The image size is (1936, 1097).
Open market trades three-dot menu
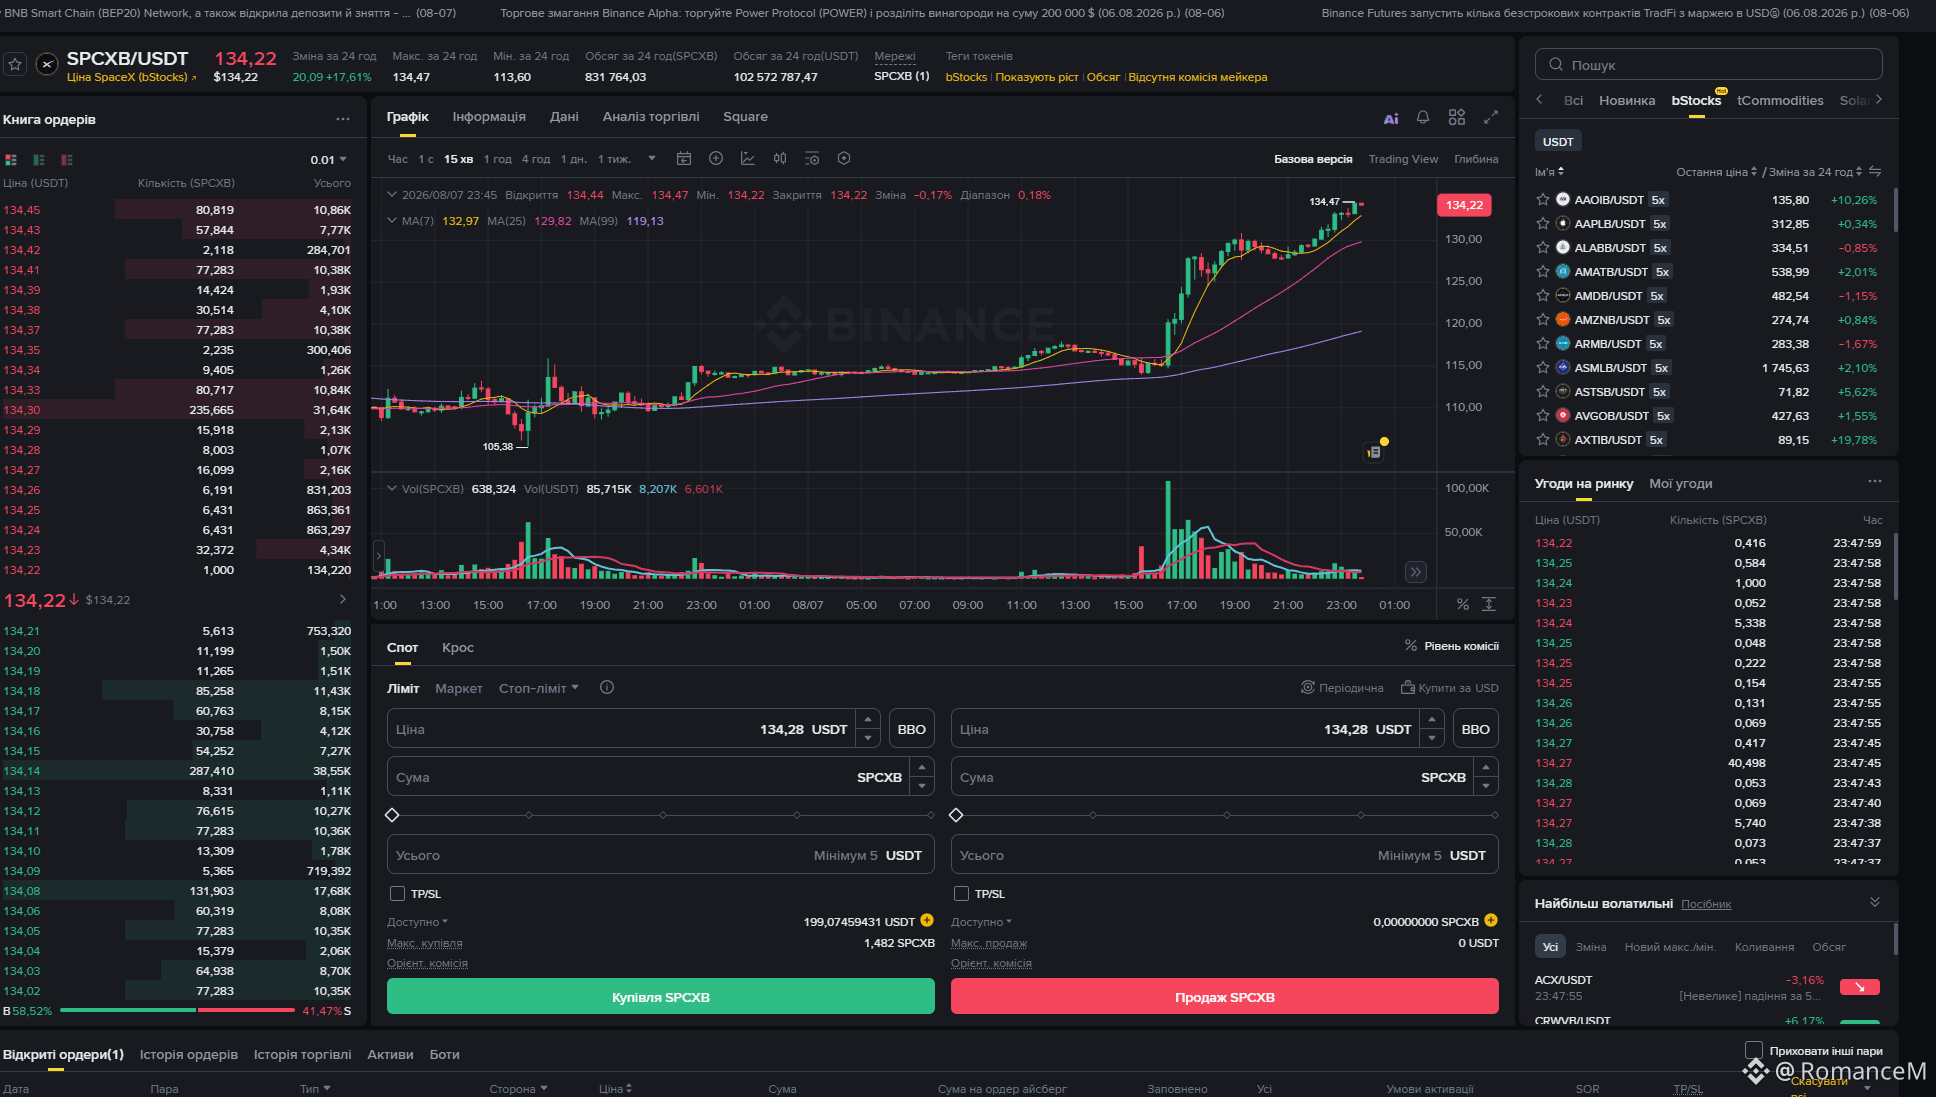tap(1874, 482)
